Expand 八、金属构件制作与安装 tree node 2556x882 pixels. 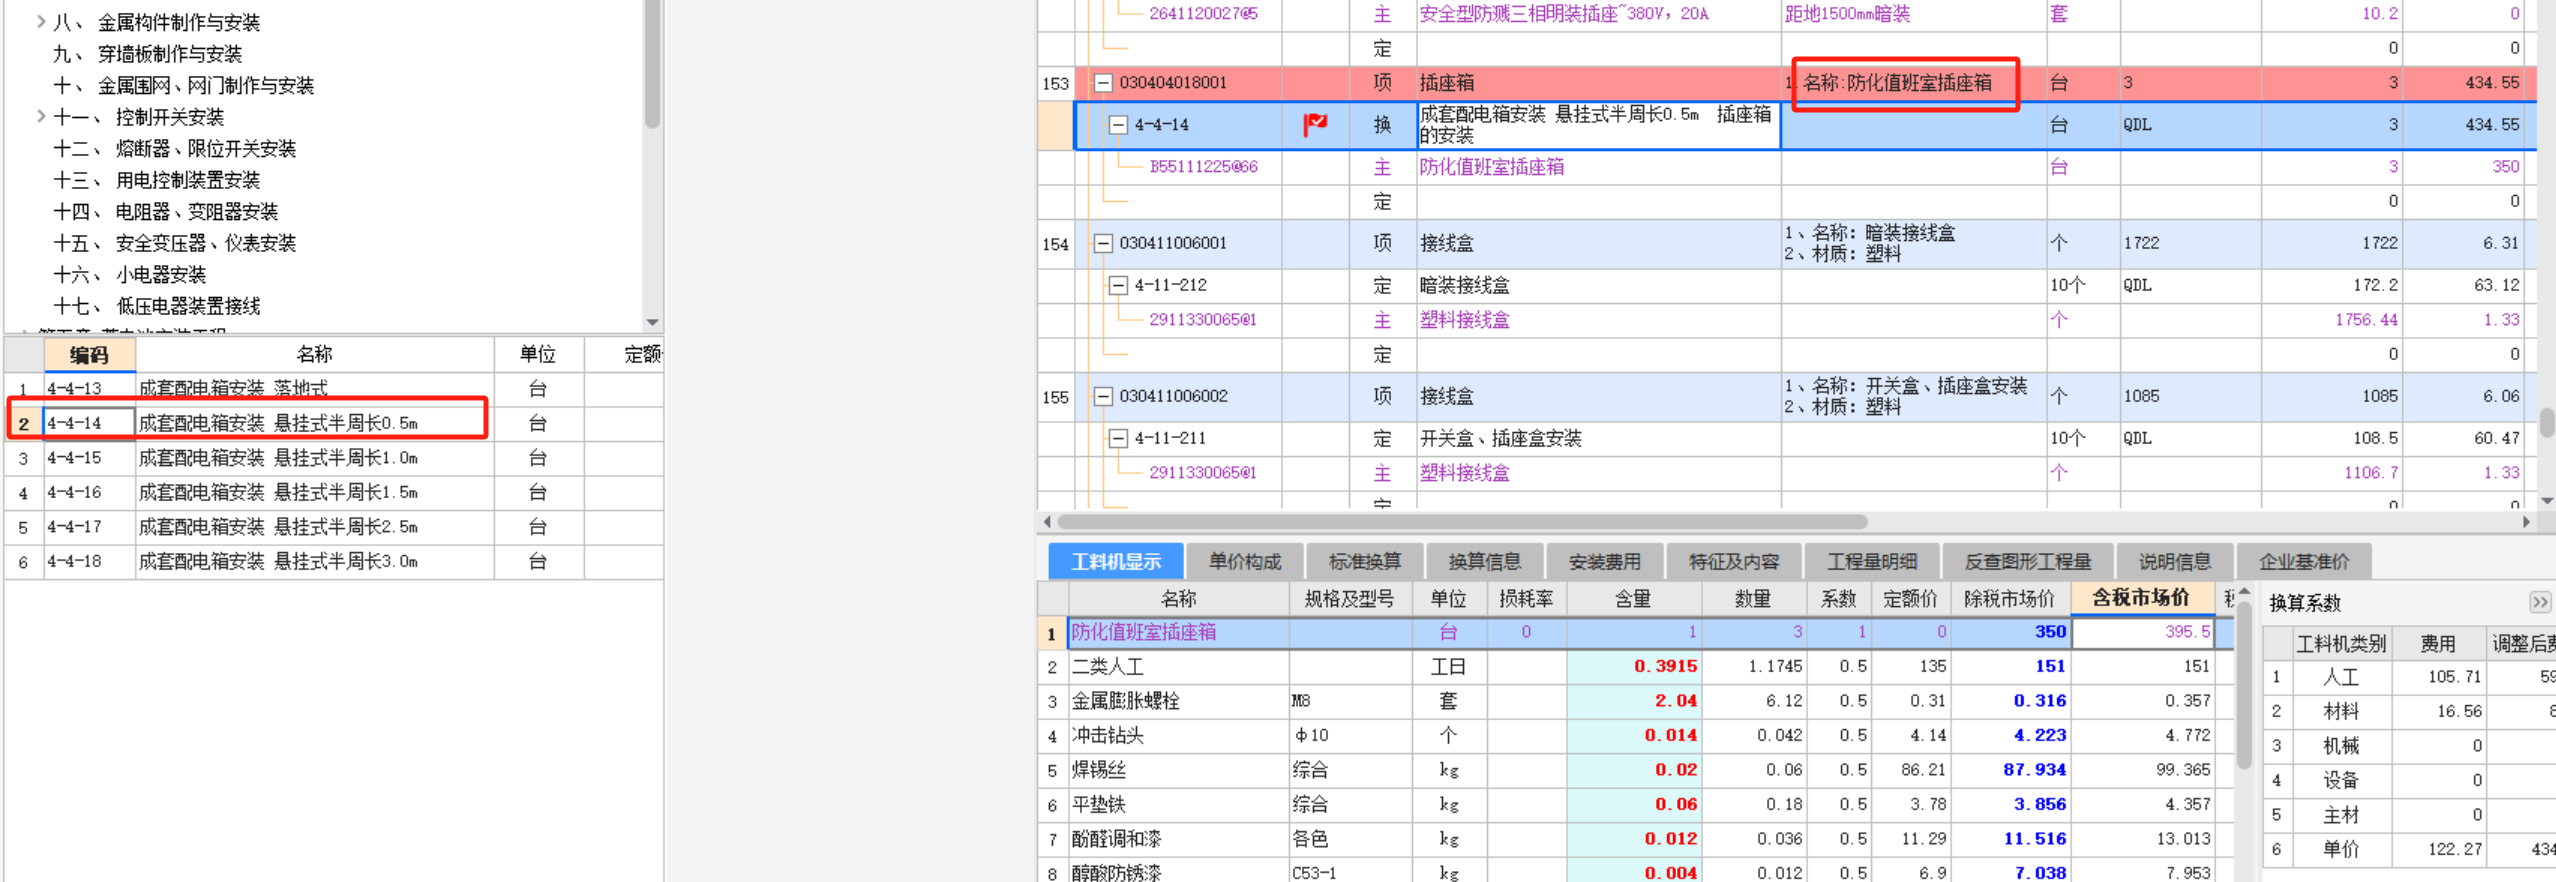point(41,21)
